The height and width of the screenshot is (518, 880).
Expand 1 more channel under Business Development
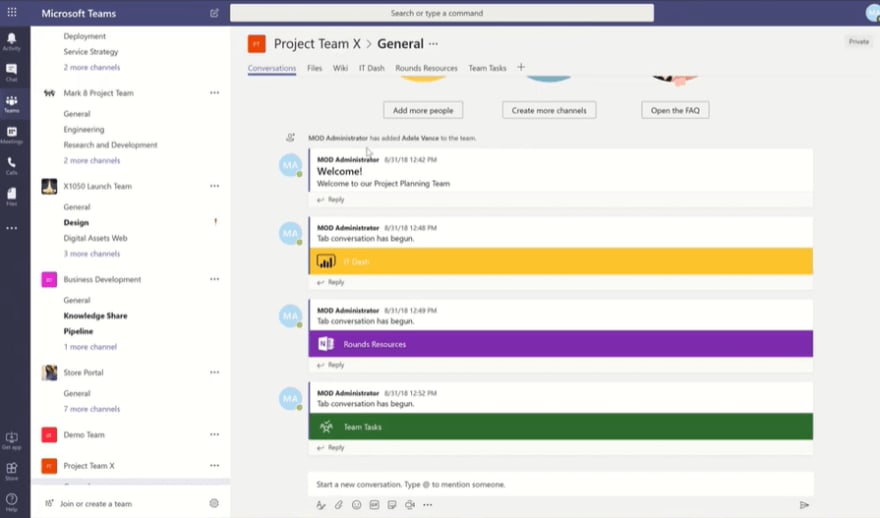tap(90, 347)
